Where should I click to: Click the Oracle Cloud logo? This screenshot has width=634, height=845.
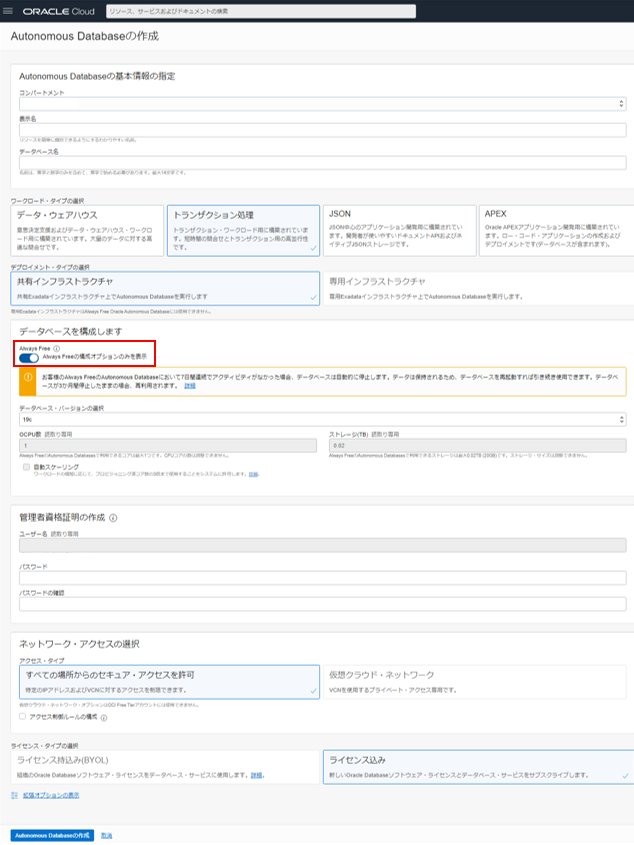pyautogui.click(x=58, y=11)
